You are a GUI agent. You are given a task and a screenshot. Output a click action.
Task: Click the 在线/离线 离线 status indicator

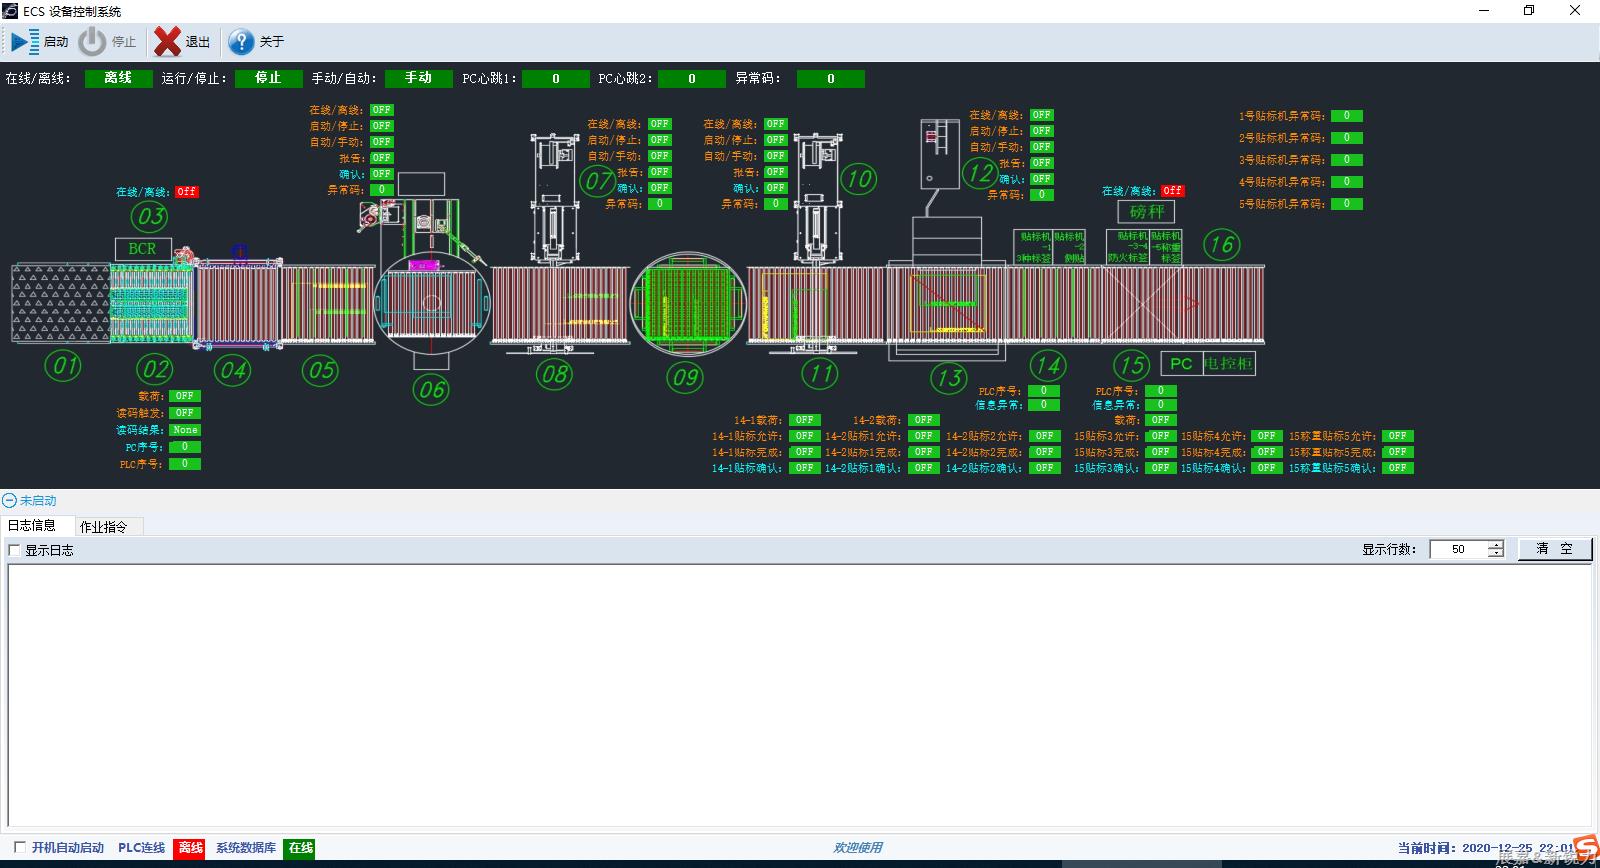point(118,78)
